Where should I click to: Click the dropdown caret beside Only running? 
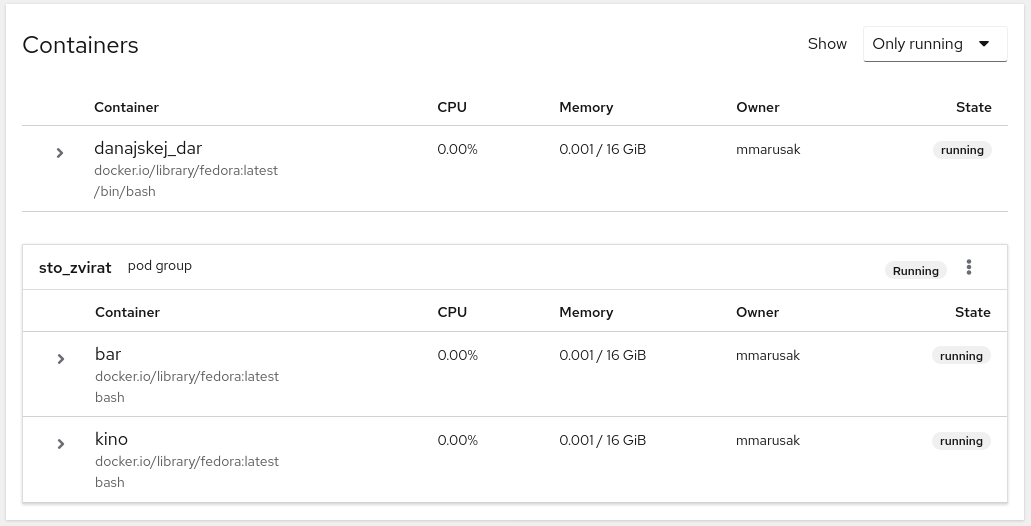coord(984,44)
